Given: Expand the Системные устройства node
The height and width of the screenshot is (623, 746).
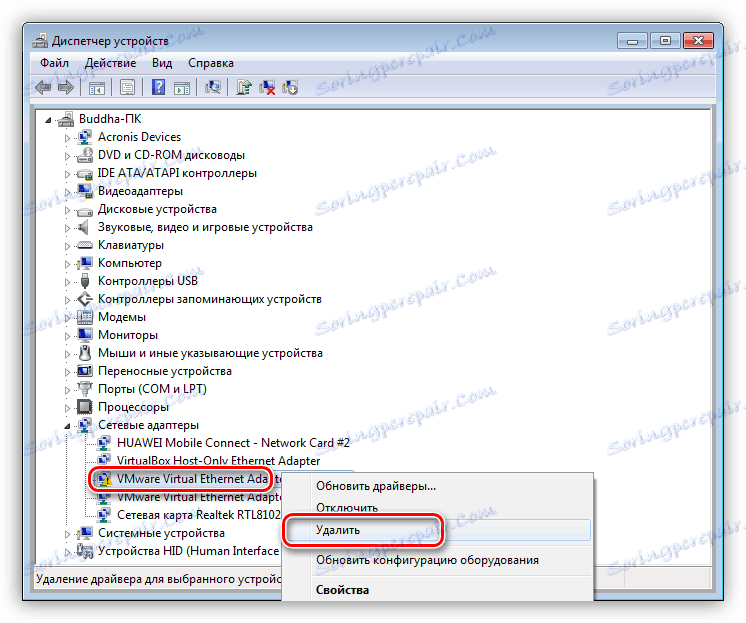Looking at the screenshot, I should [67, 534].
